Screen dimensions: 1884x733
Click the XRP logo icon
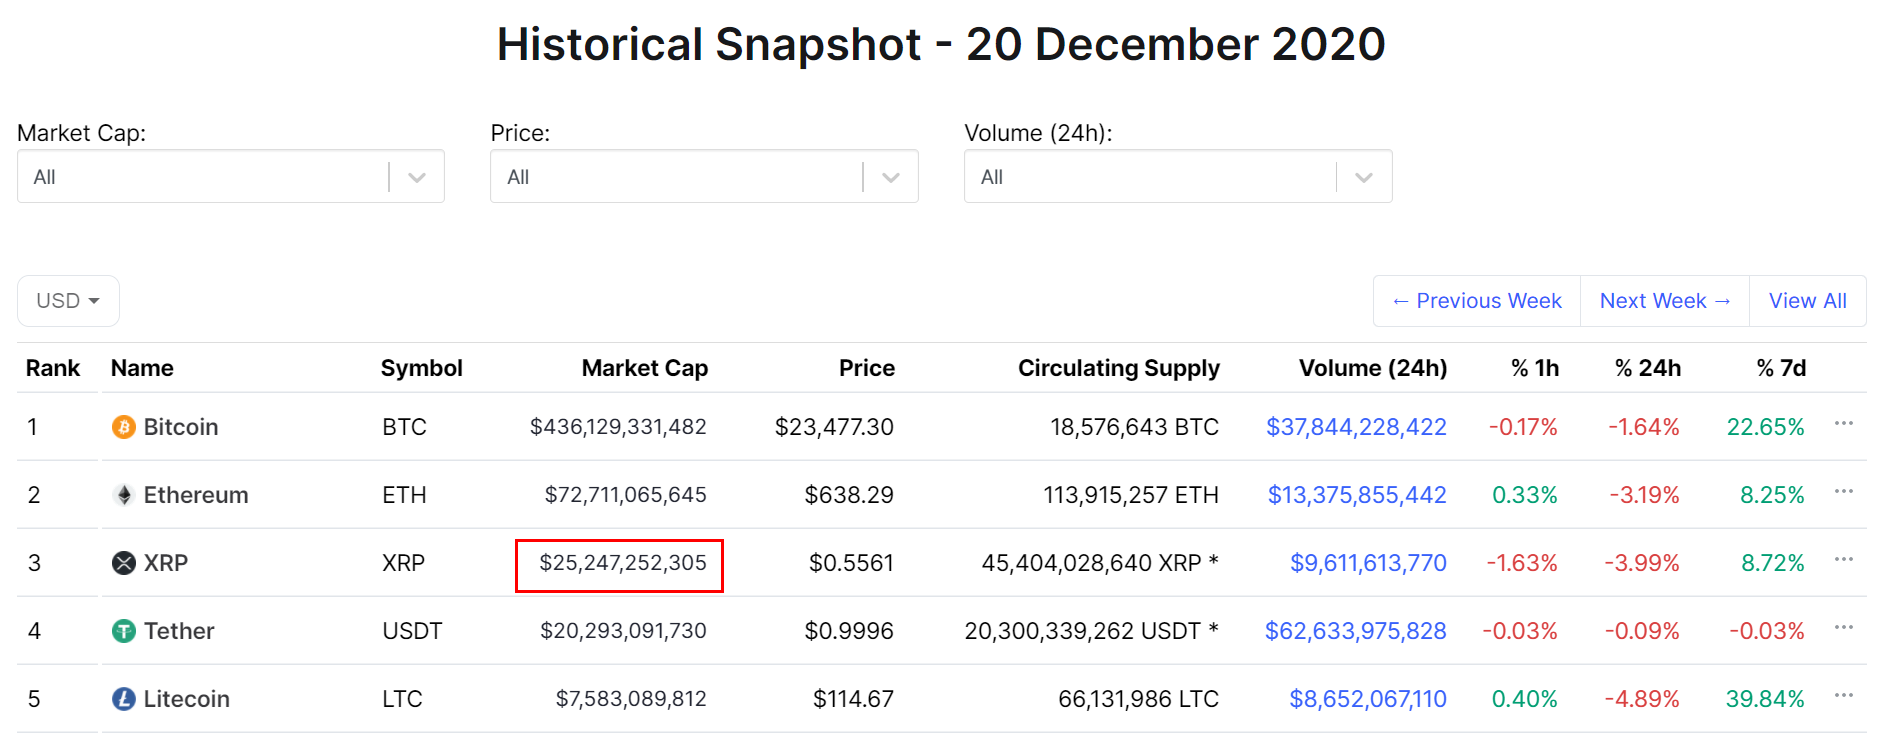pyautogui.click(x=123, y=563)
